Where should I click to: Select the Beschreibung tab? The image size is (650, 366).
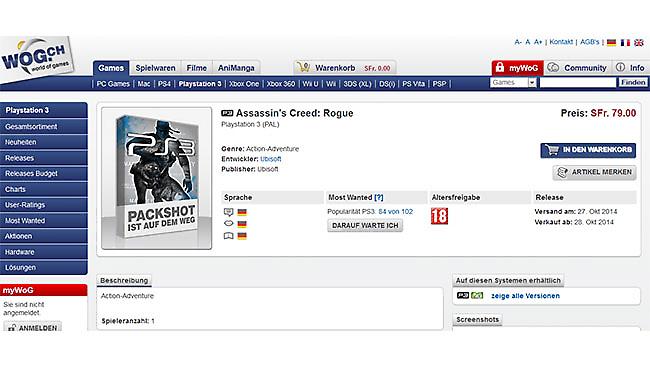pos(124,281)
